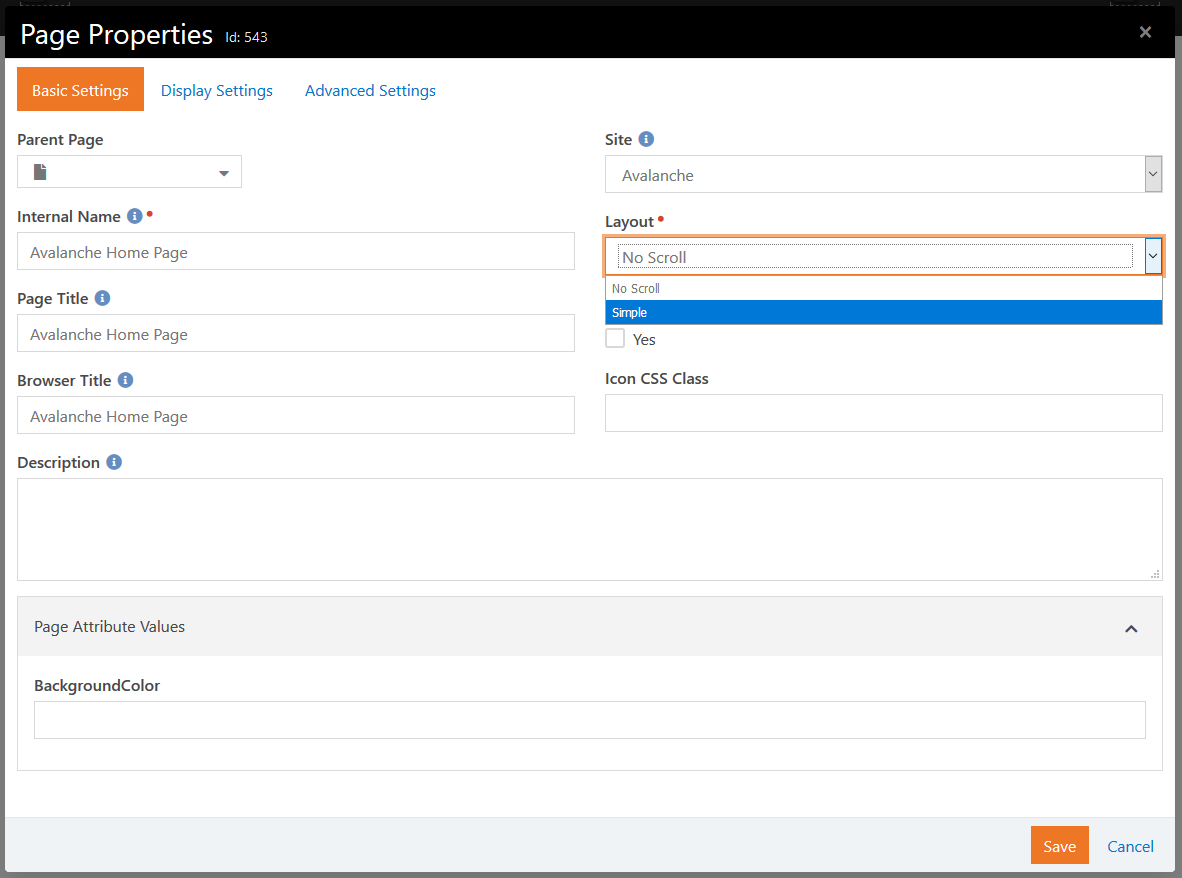Cancel editing page properties
This screenshot has width=1182, height=878.
(x=1130, y=846)
